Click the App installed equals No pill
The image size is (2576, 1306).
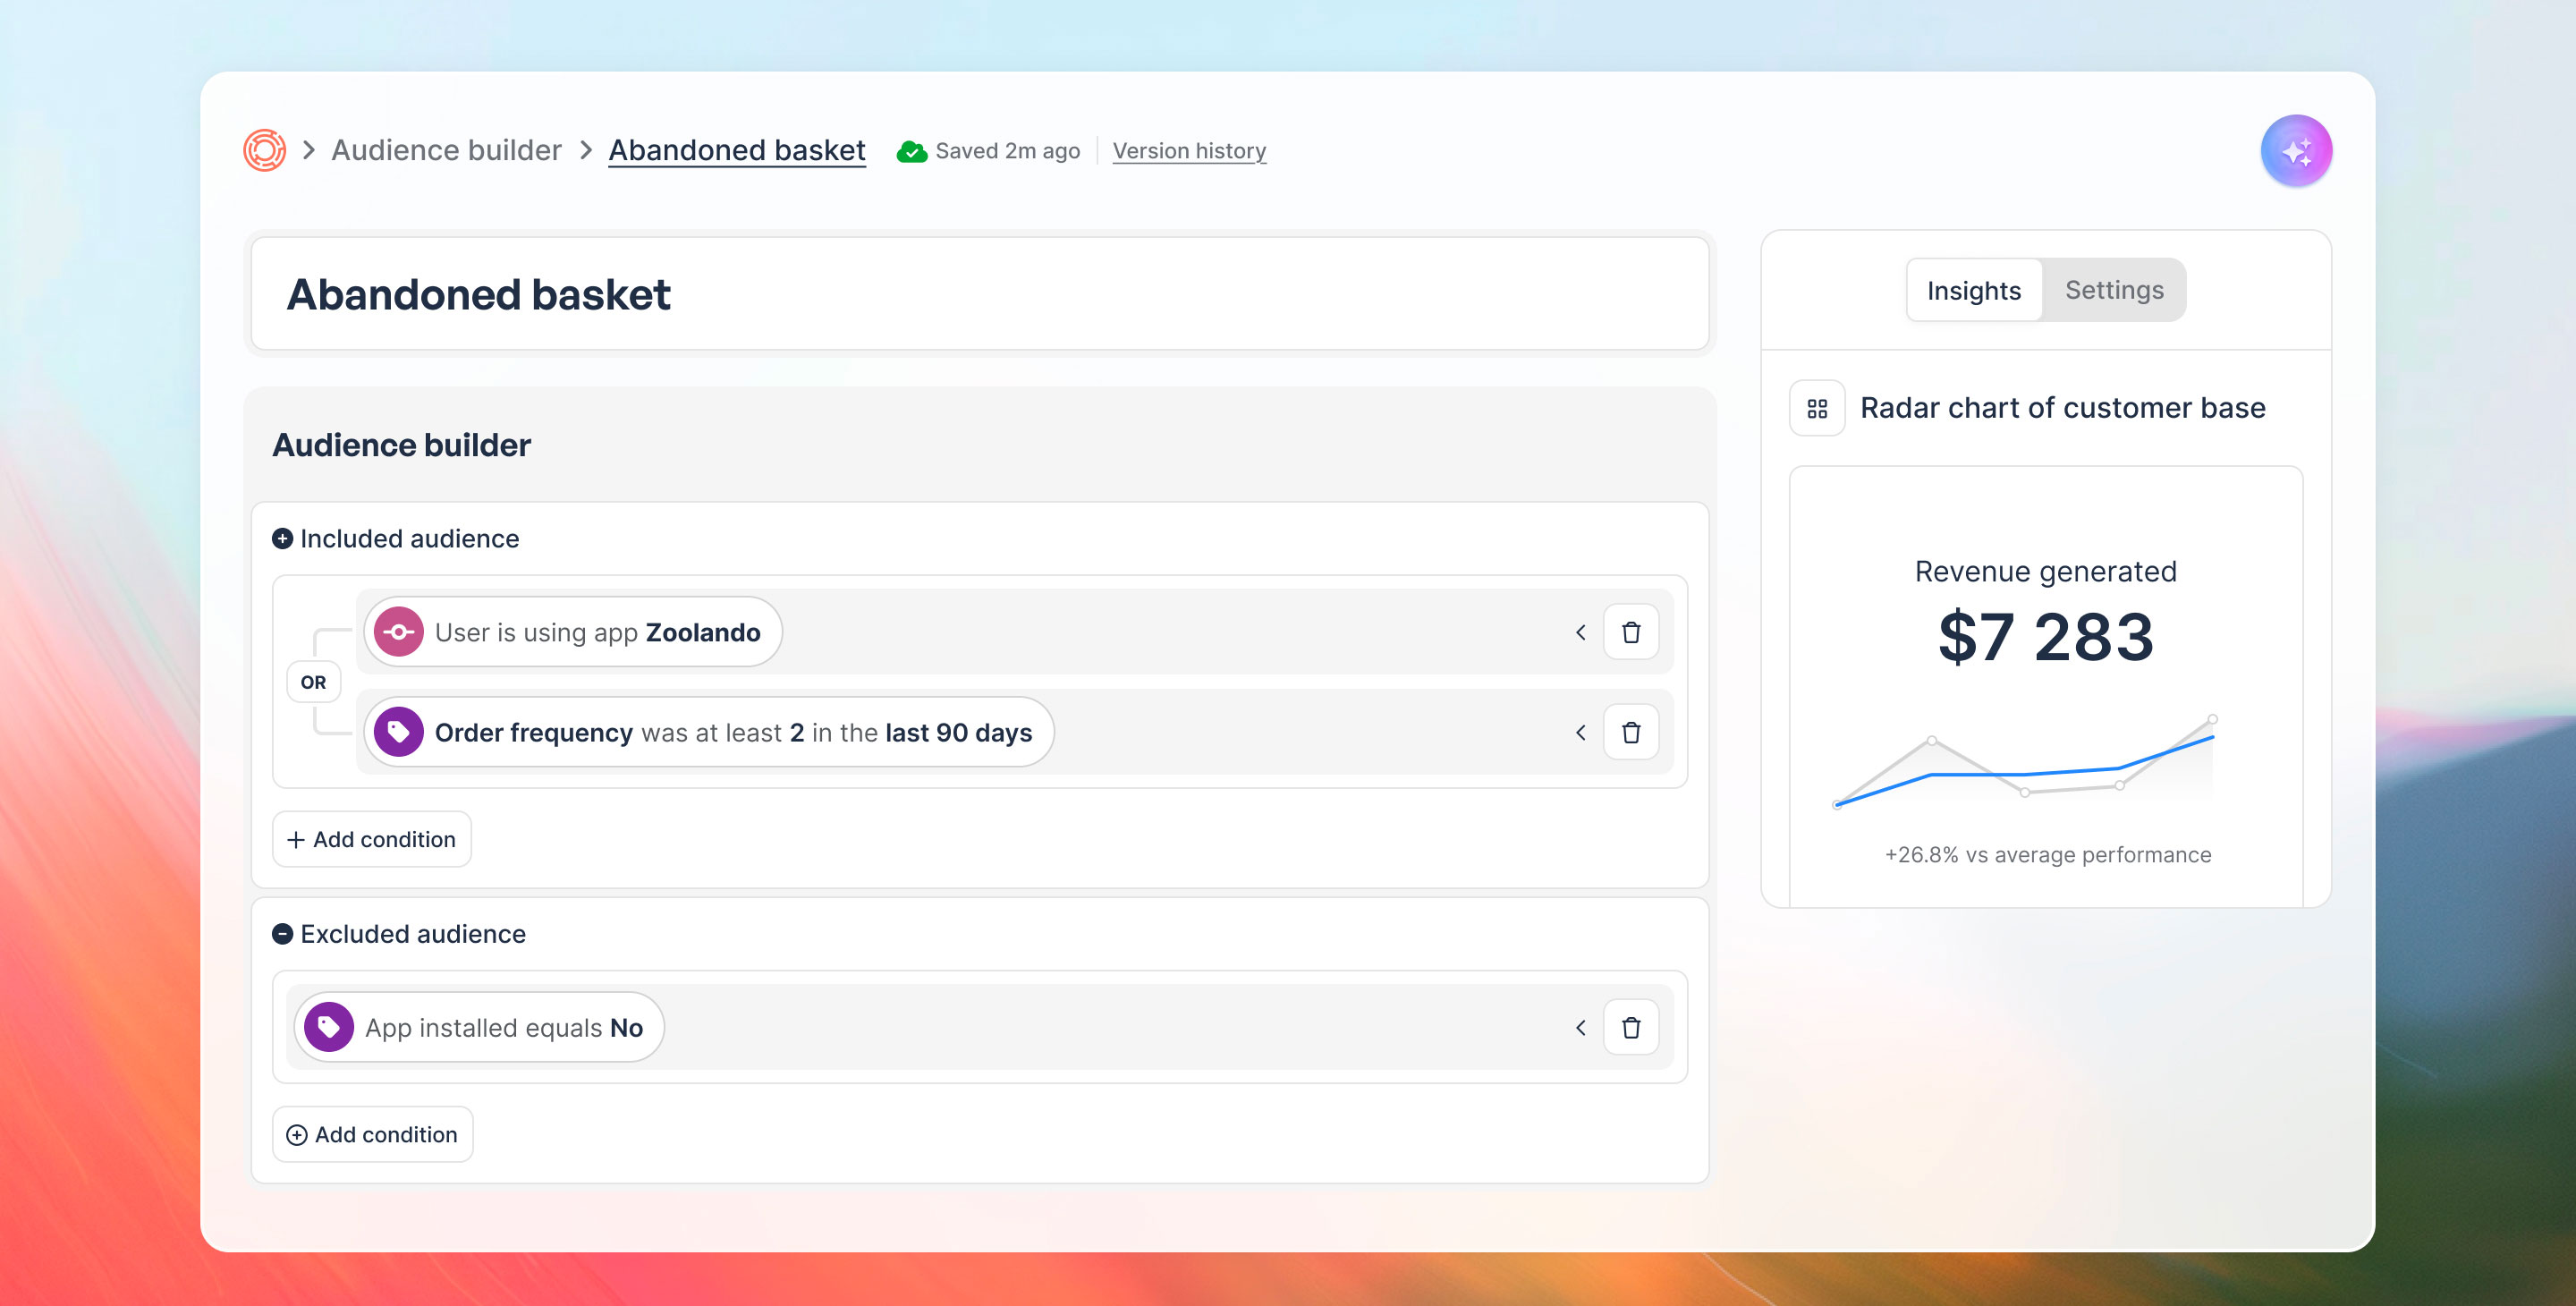pyautogui.click(x=479, y=1027)
